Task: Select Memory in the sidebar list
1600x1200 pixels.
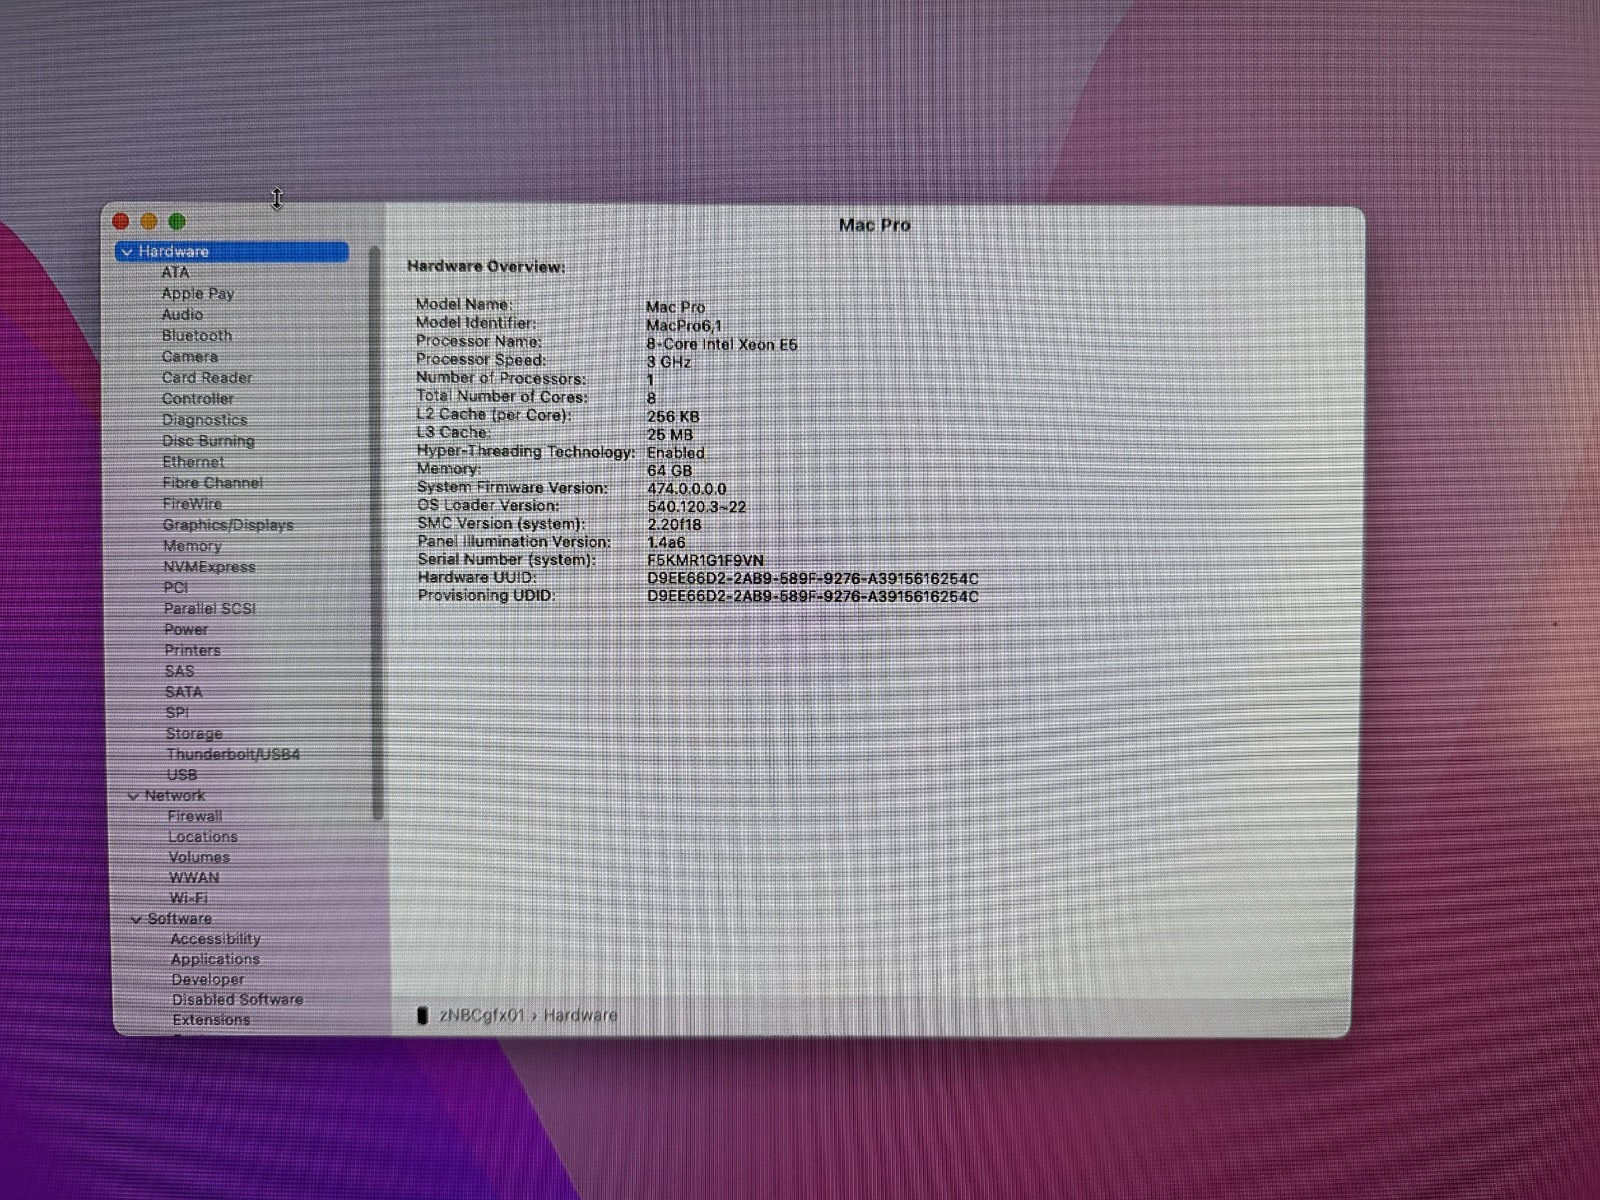Action: (193, 546)
